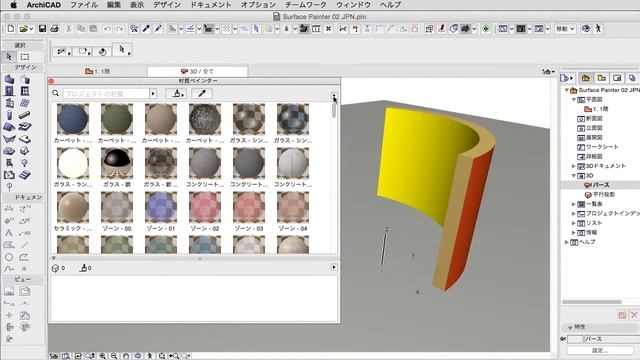Select the black glass sphere surface
Image resolution: width=640 pixels, height=360 pixels.
click(x=117, y=163)
